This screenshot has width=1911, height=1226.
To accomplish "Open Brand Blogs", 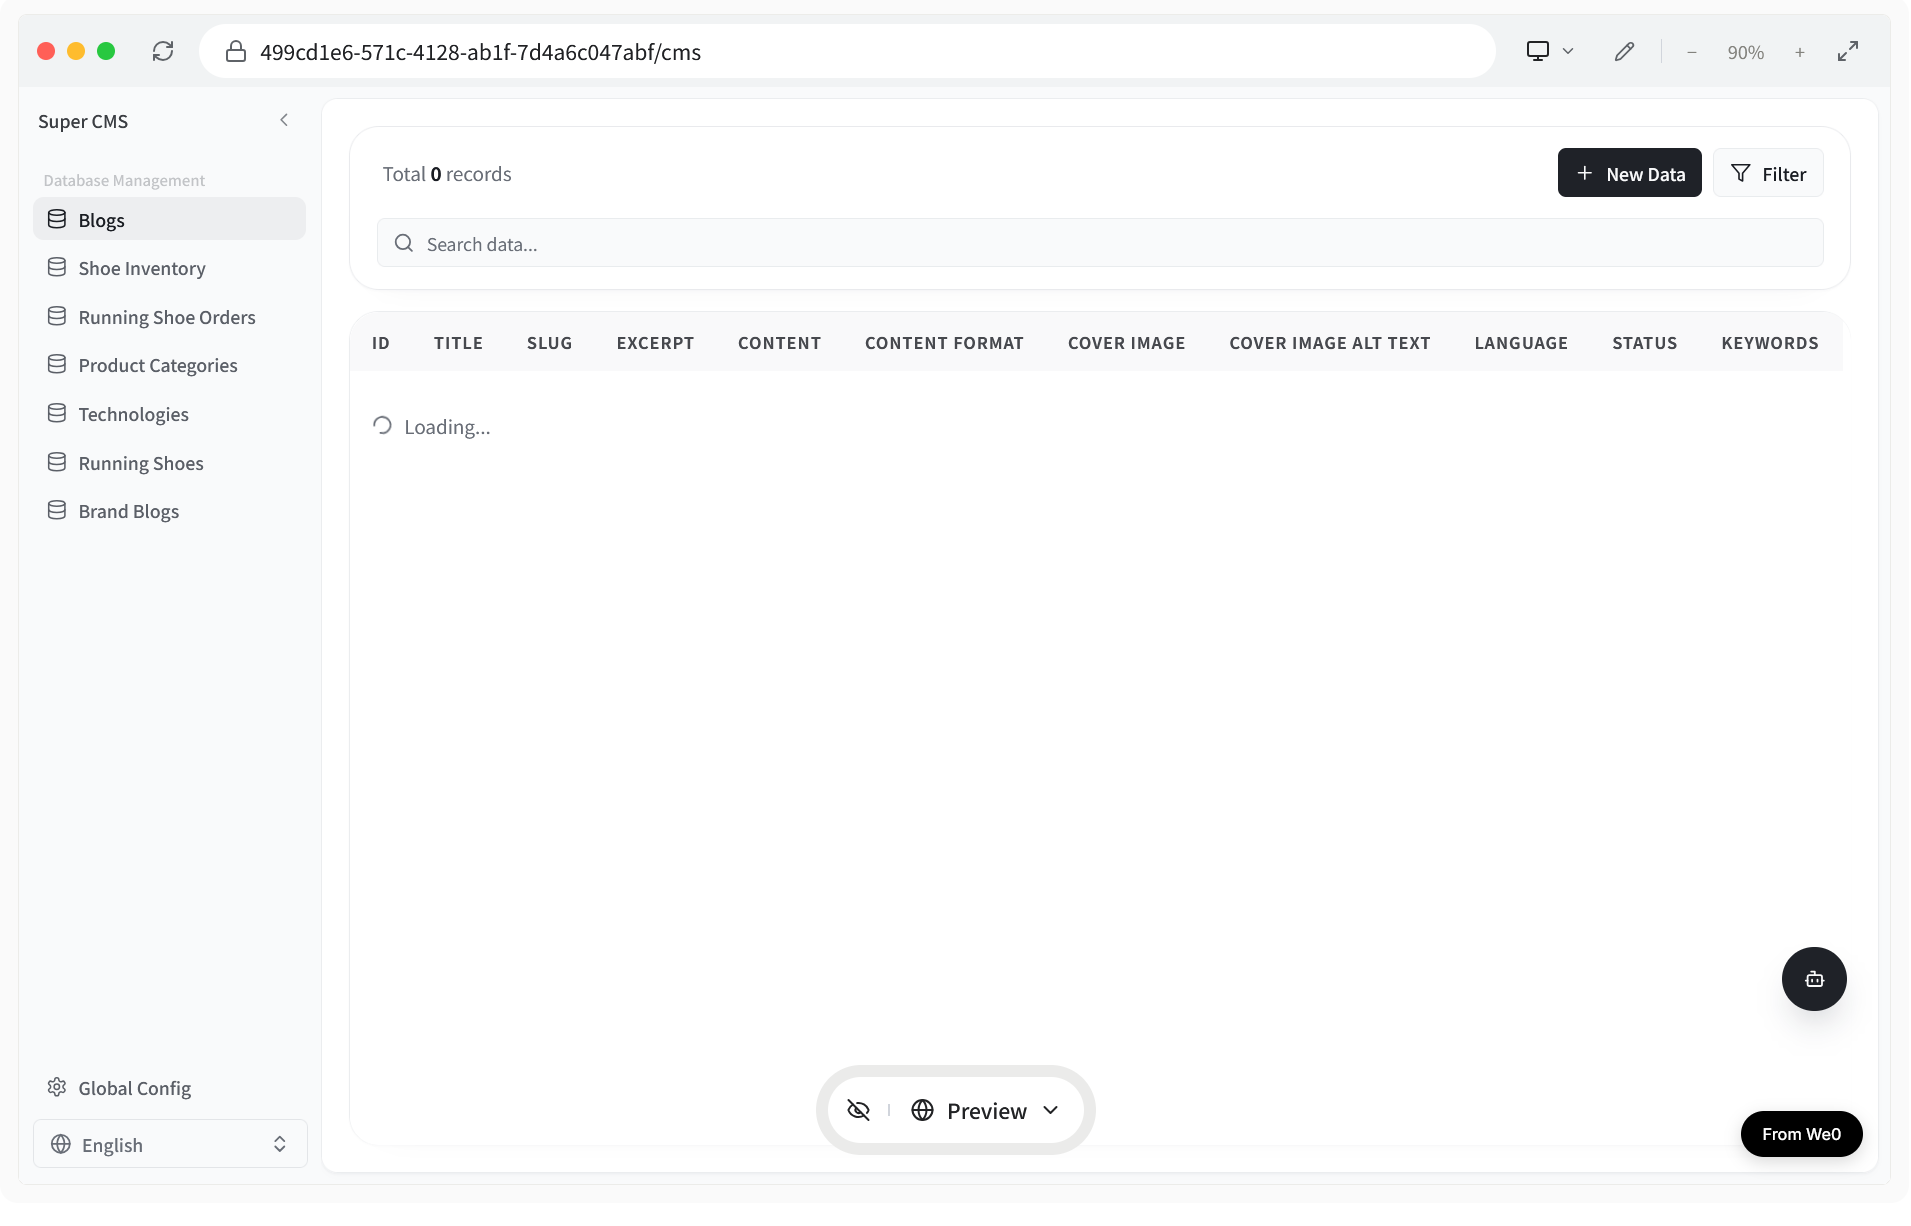I will [169, 511].
